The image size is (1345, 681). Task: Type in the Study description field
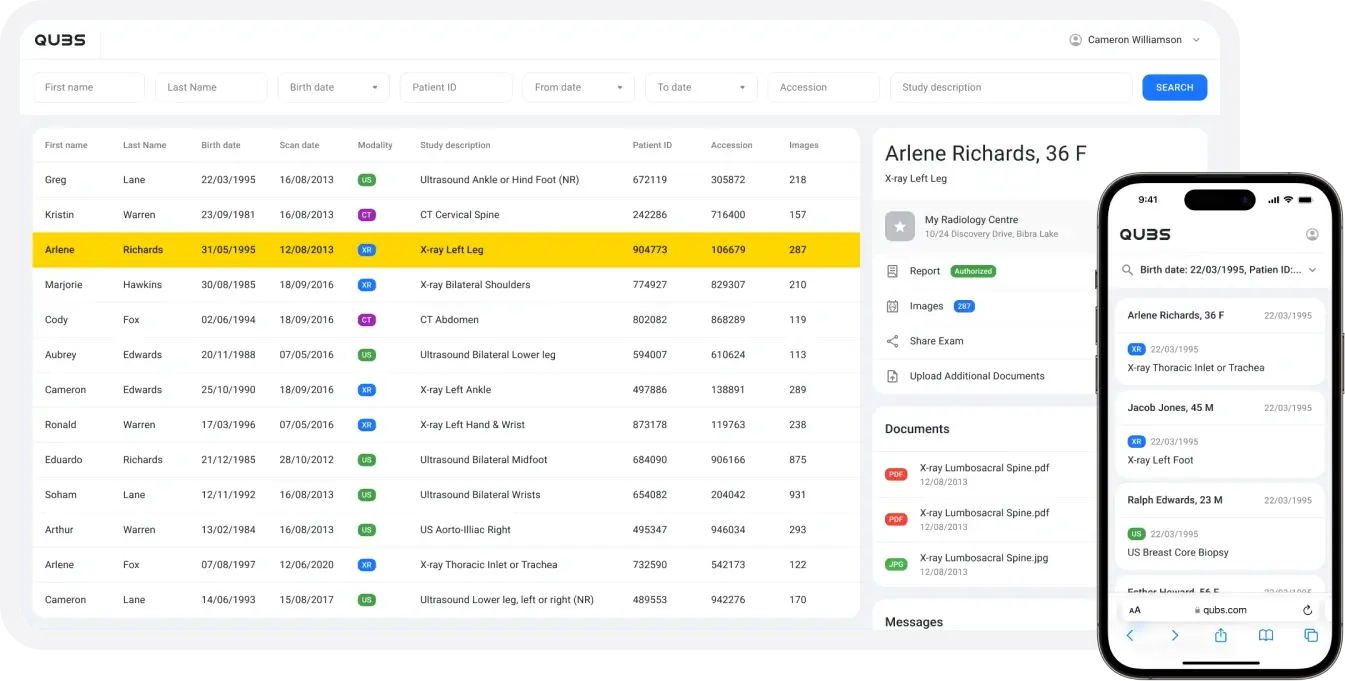(x=1010, y=88)
